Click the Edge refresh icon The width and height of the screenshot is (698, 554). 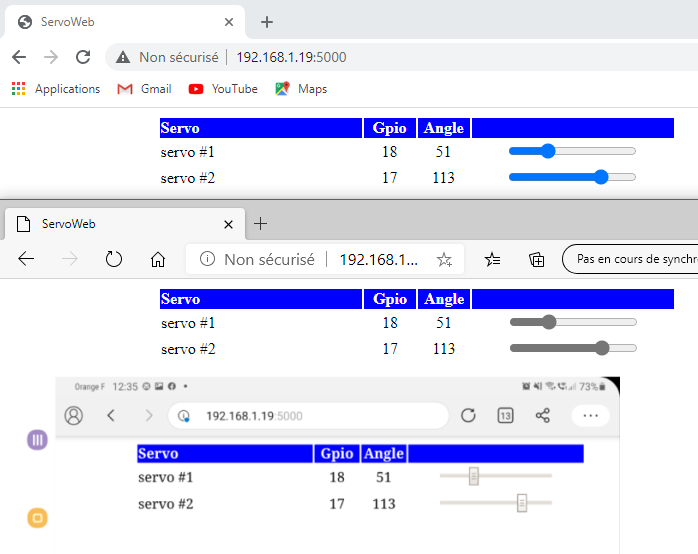point(114,259)
